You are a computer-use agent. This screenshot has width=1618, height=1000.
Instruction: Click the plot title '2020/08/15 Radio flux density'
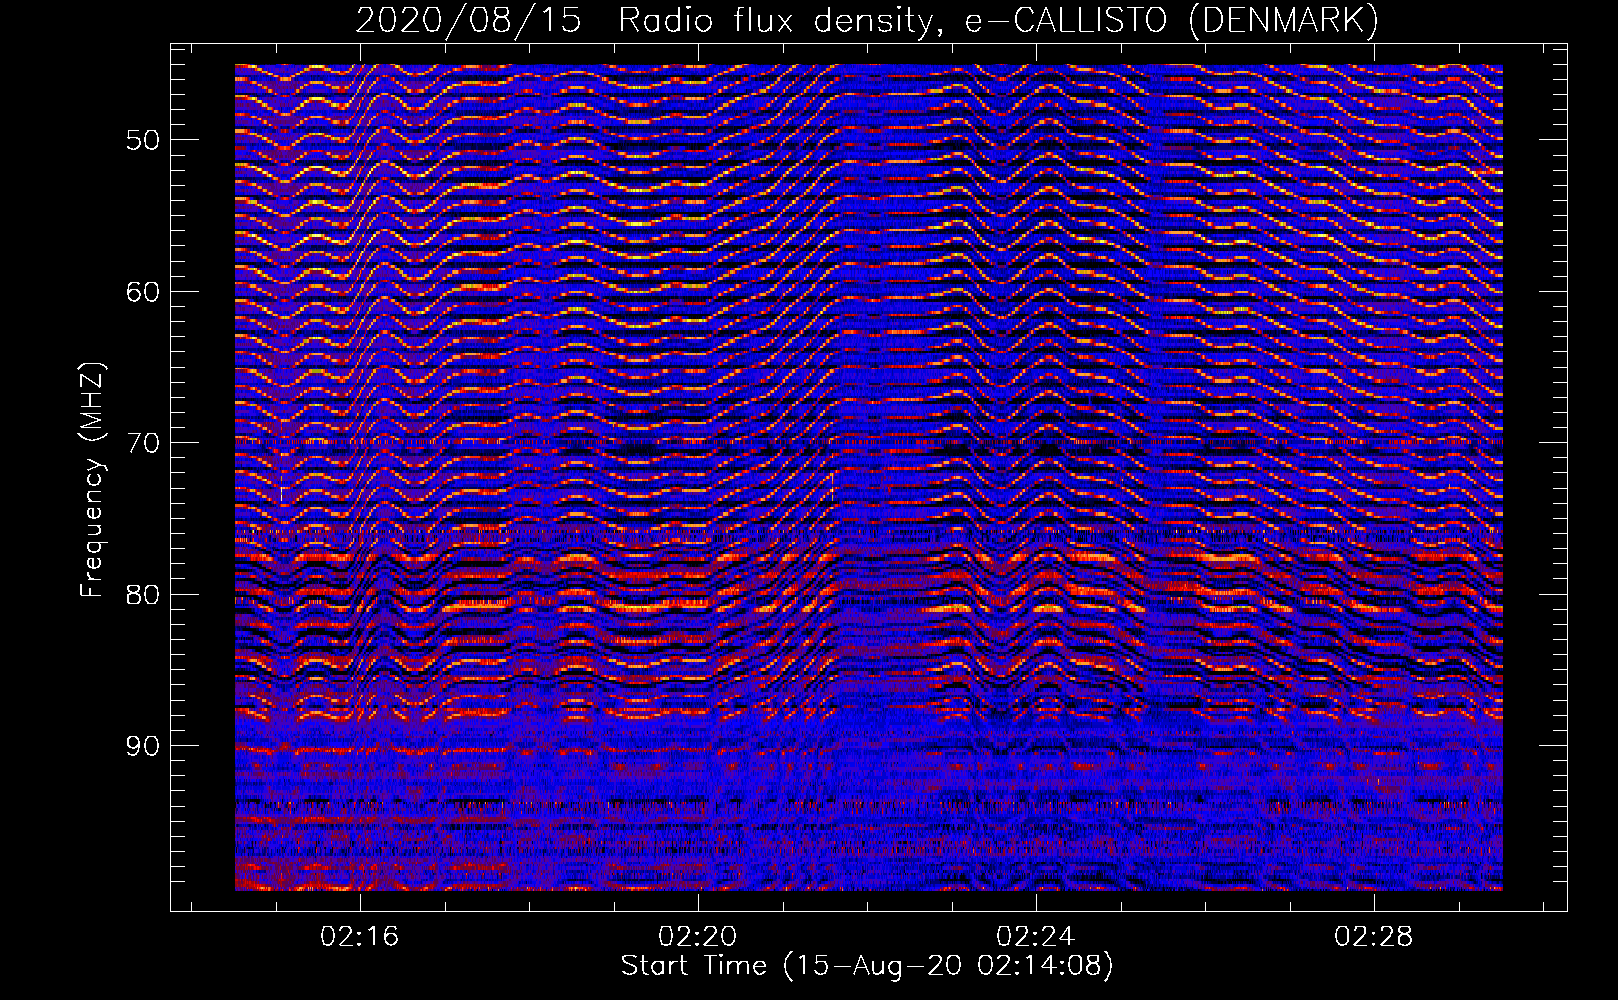(x=866, y=20)
